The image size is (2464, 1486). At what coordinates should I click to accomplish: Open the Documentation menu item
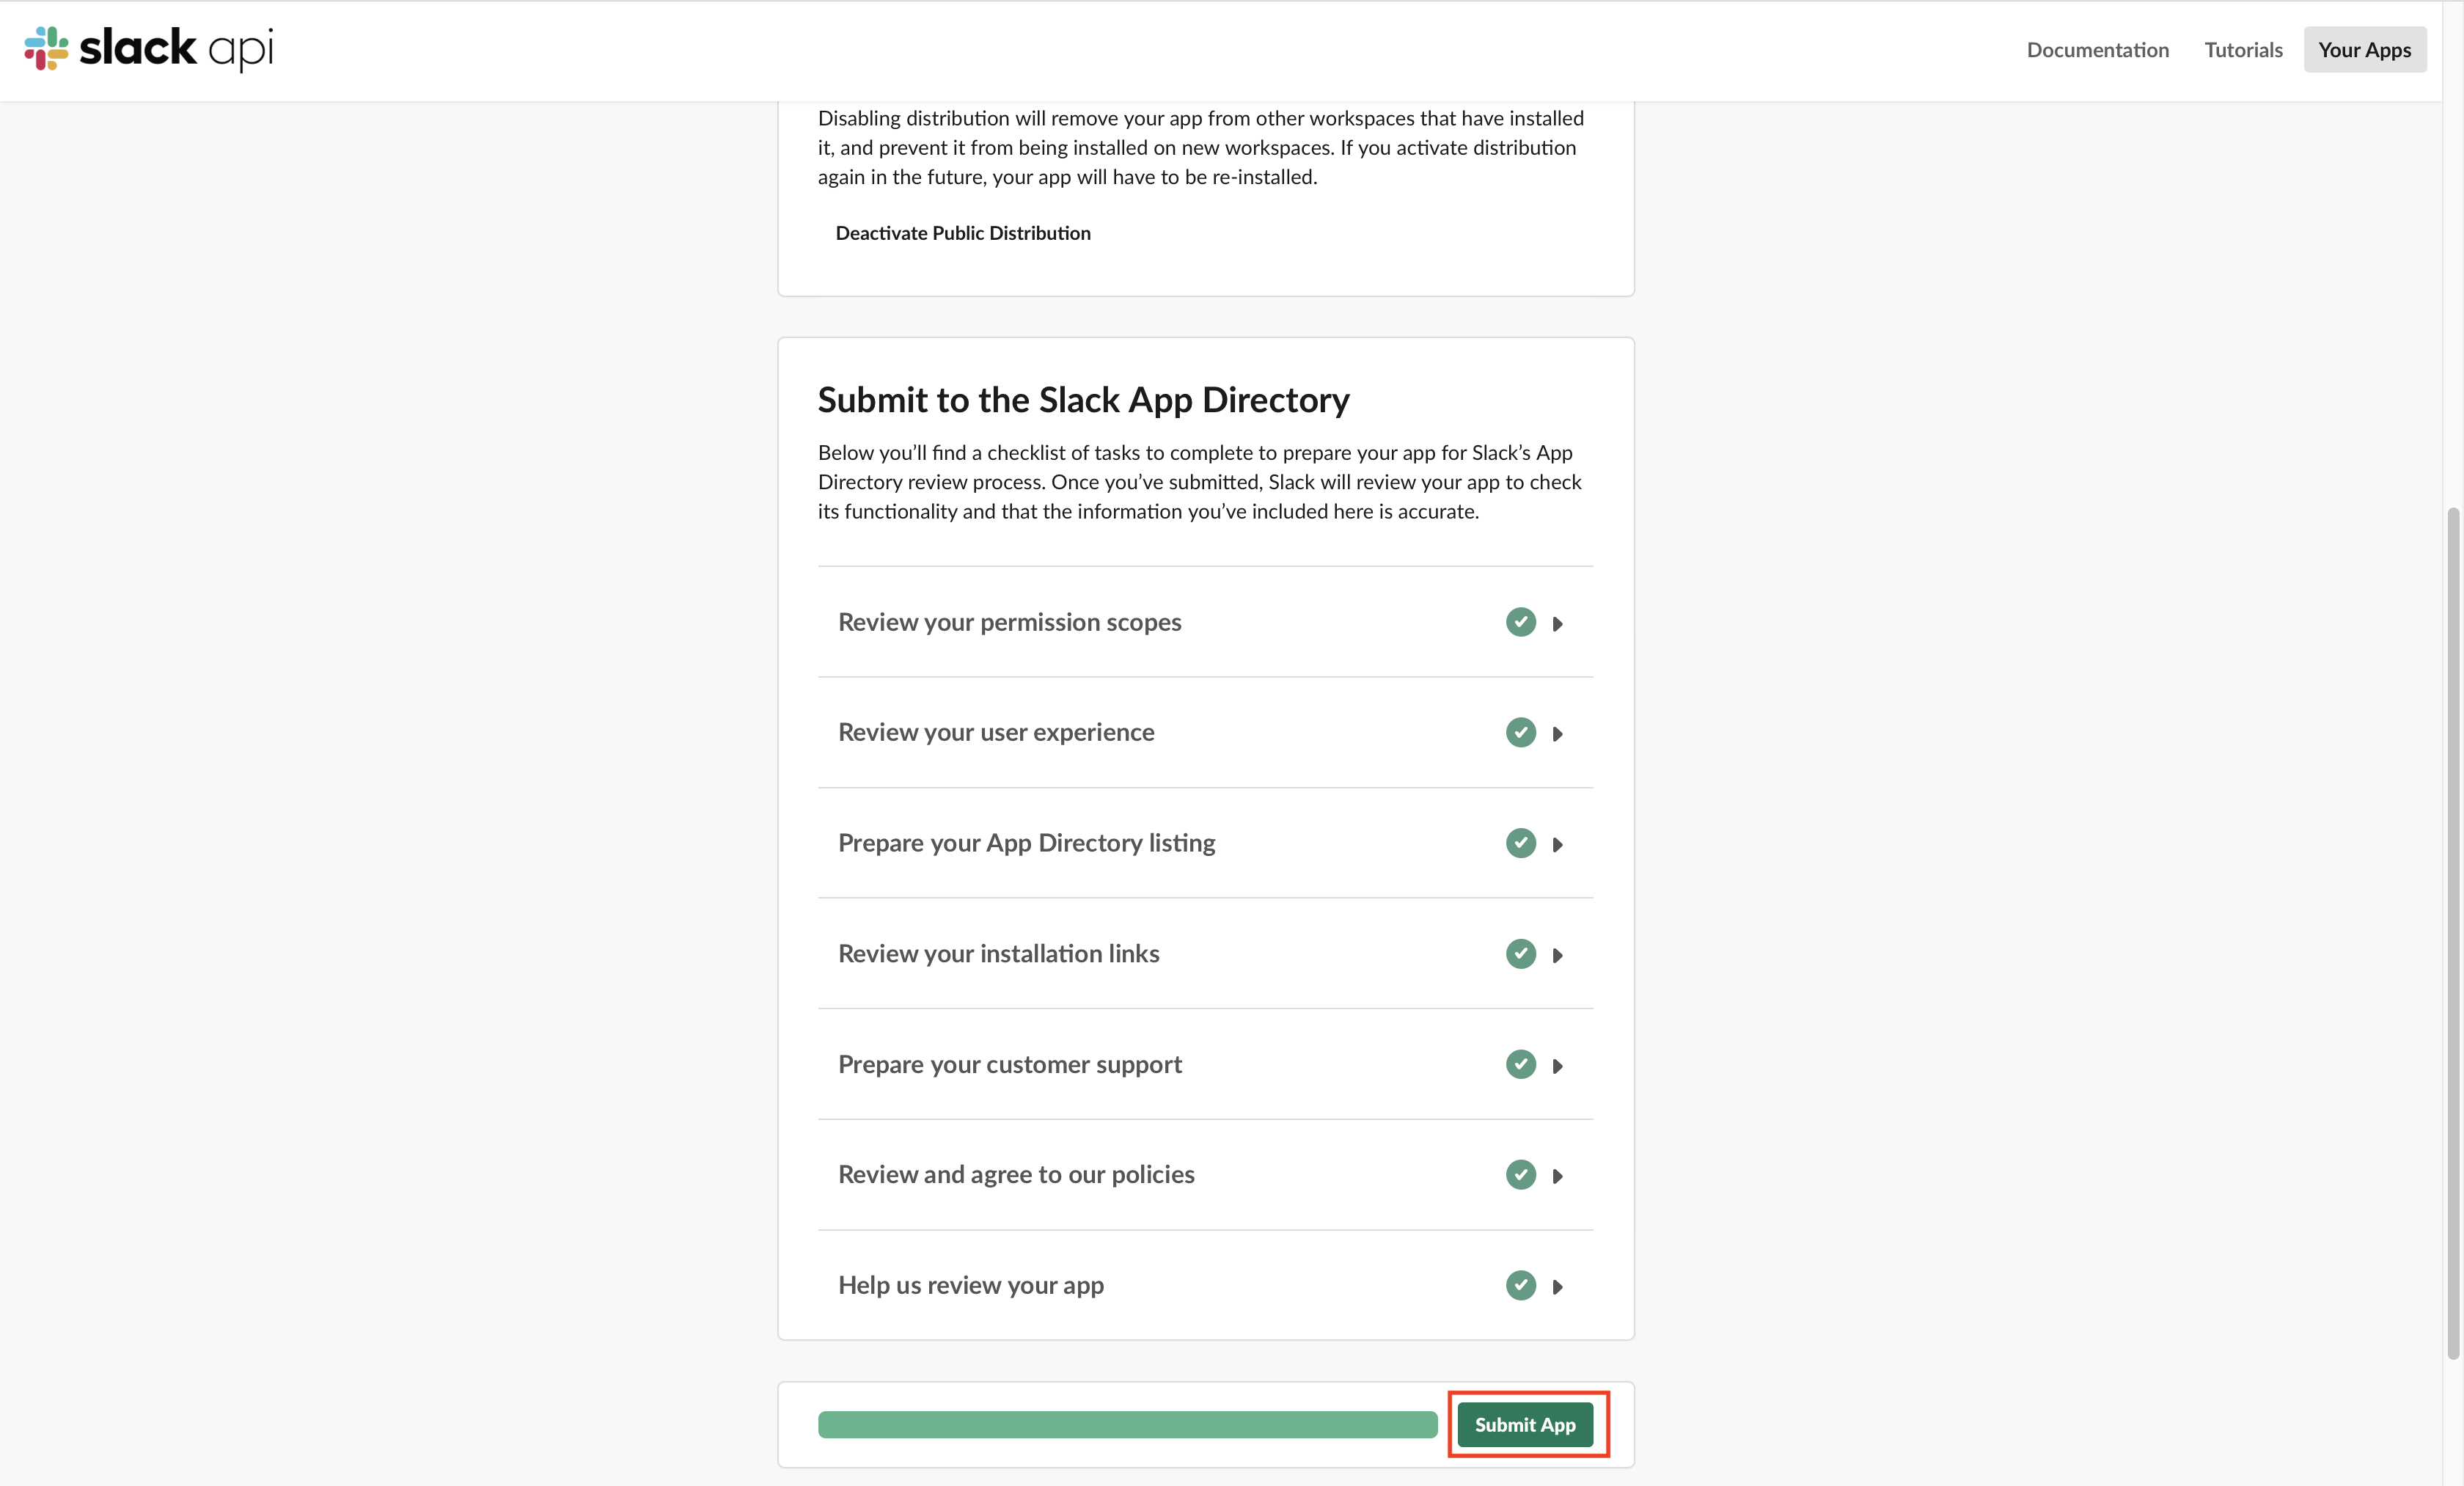(x=2097, y=49)
